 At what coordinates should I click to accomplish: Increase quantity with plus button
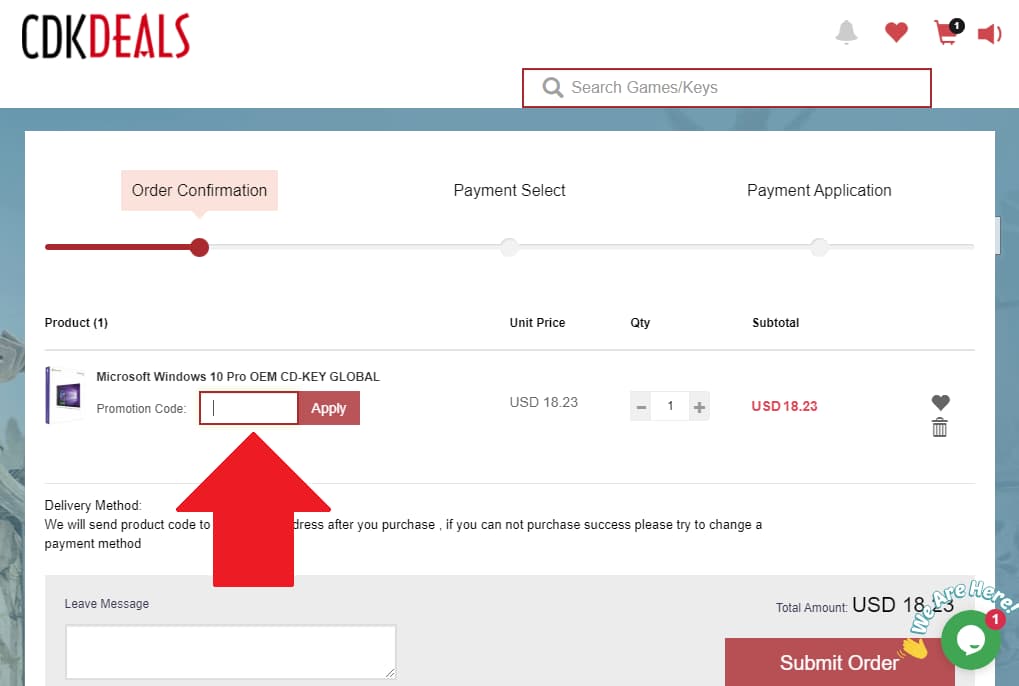click(699, 407)
